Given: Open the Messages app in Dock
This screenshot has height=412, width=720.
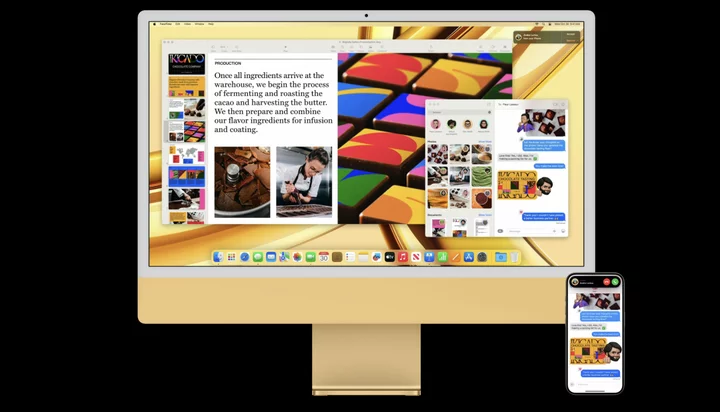Looking at the screenshot, I should [257, 257].
